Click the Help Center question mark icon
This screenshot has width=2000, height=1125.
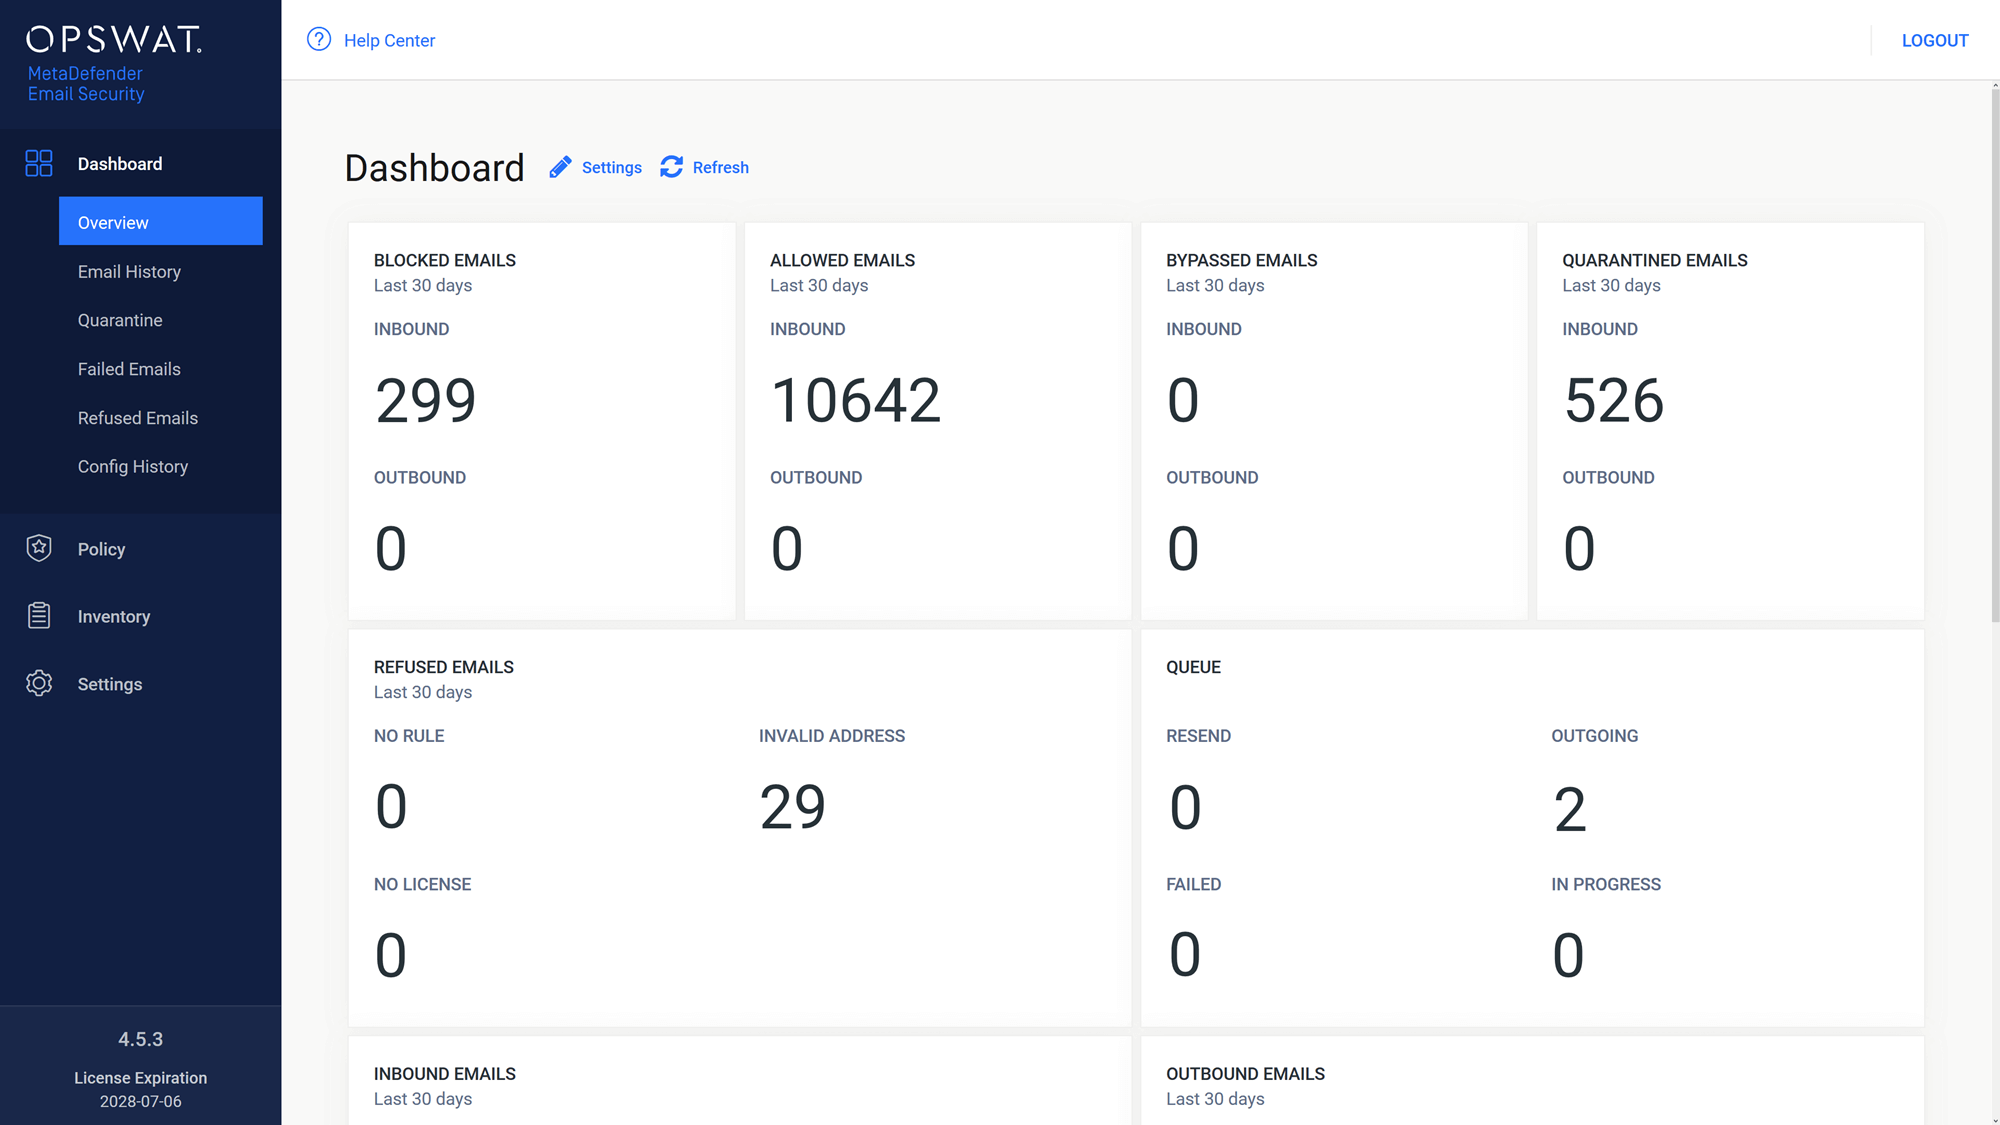coord(318,39)
